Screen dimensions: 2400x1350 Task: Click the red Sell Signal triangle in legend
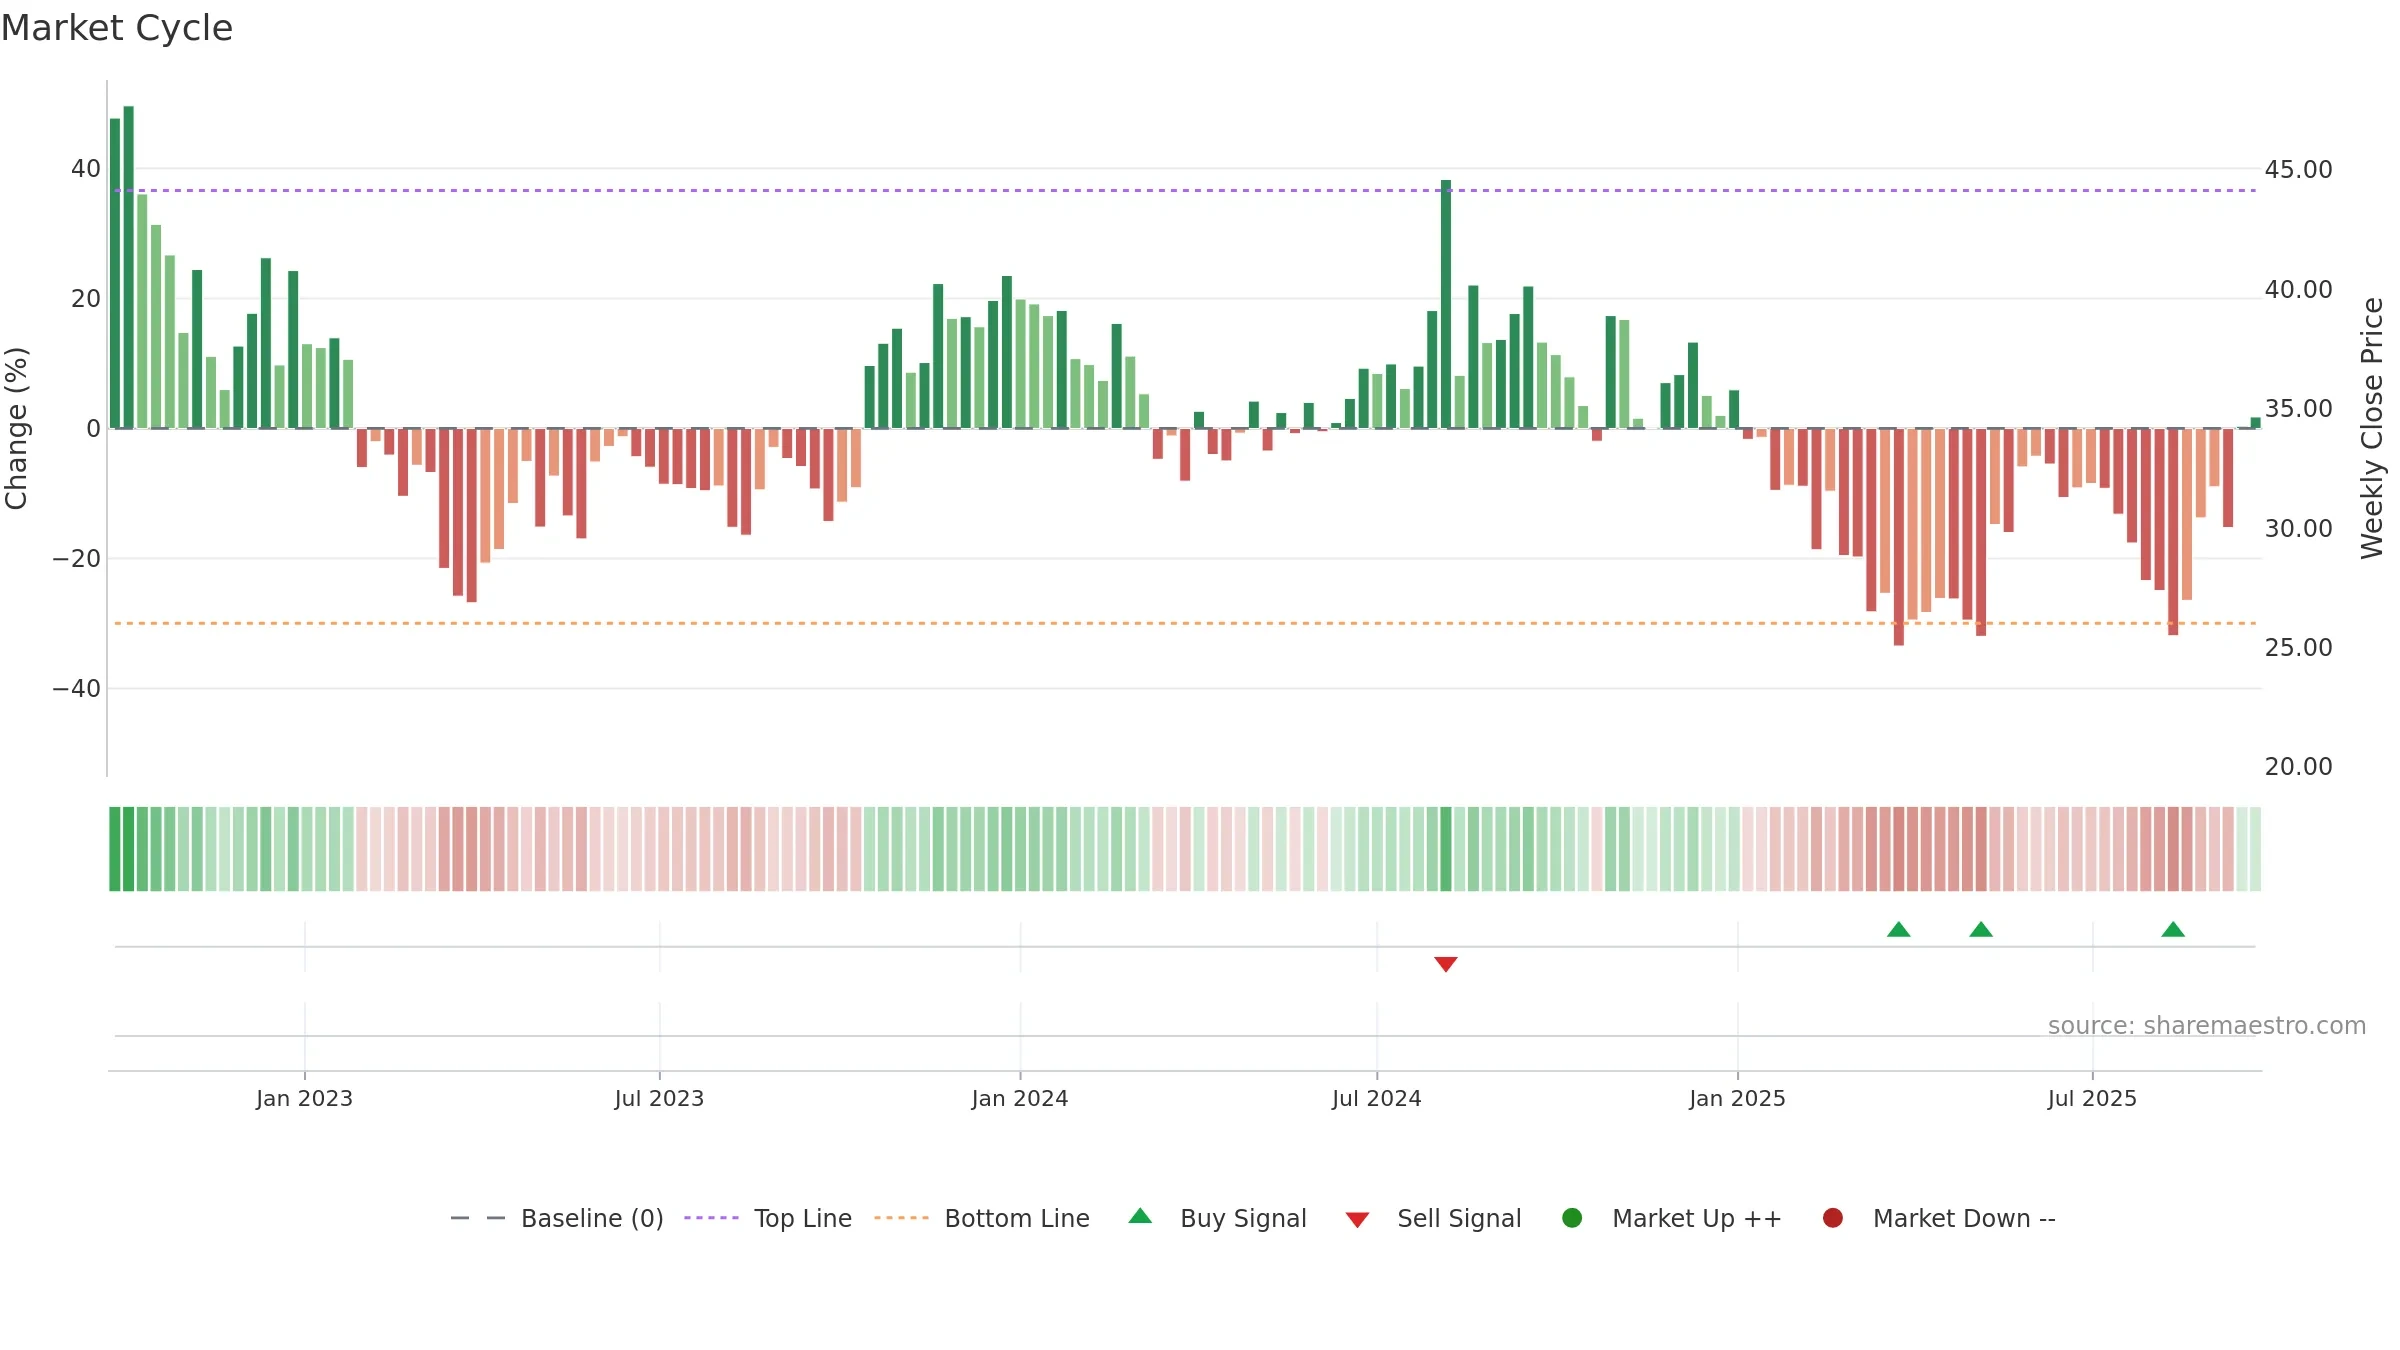point(1357,1220)
